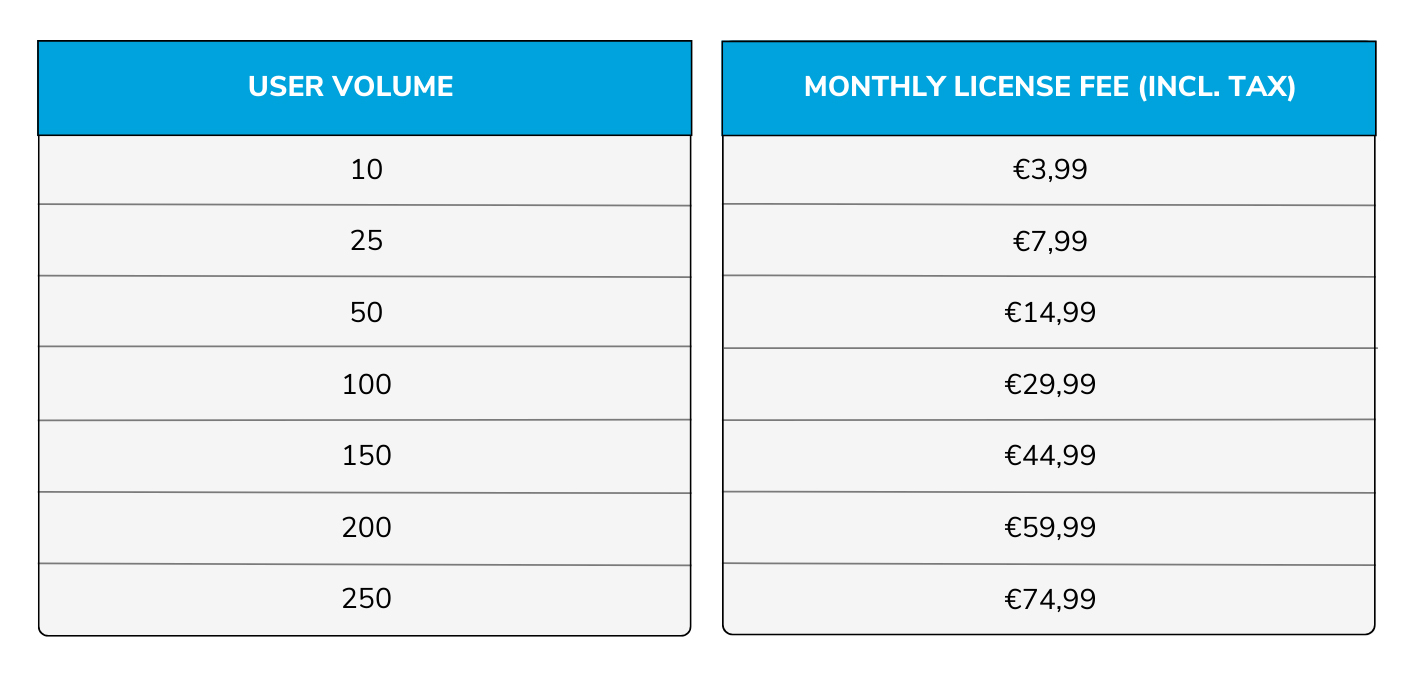Click the €29,99 price cell
Viewport: 1414px width, 680px height.
(1049, 384)
